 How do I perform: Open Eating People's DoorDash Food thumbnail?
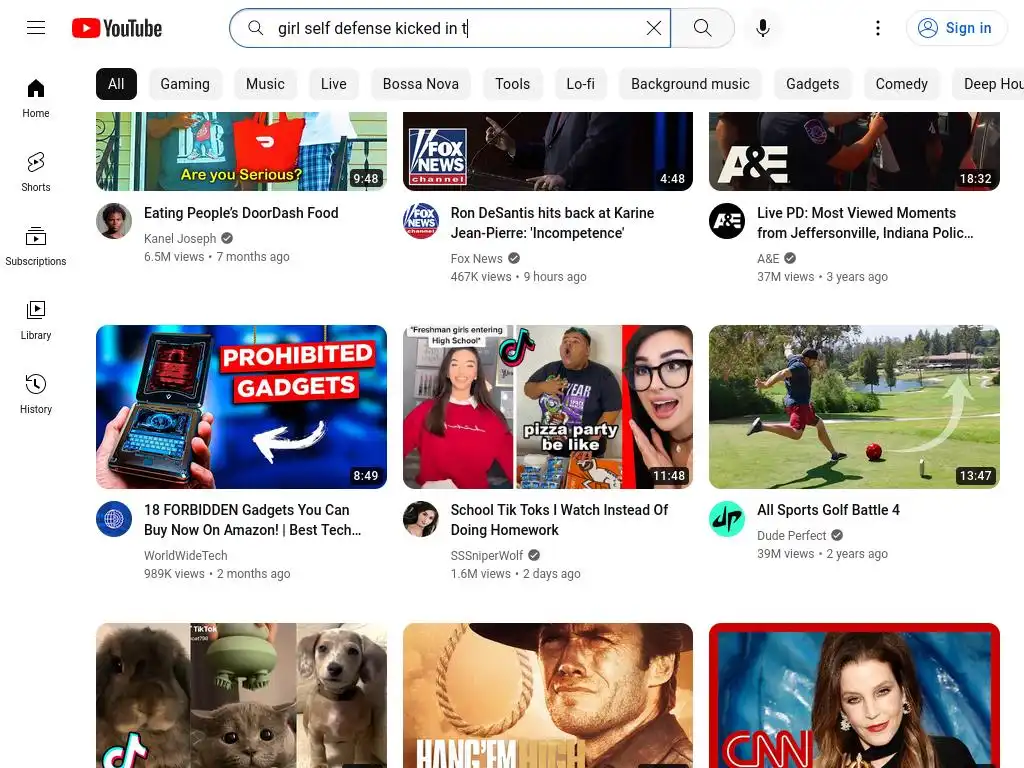coord(241,152)
